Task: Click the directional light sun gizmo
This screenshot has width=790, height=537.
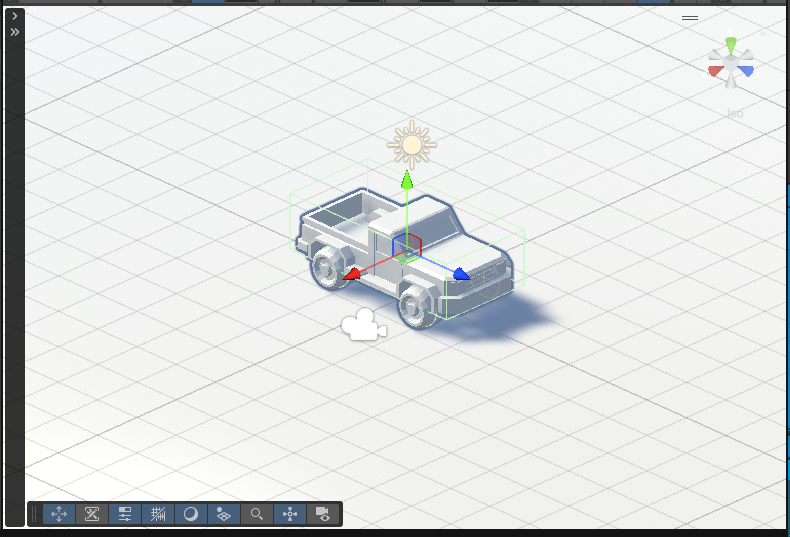Action: tap(412, 145)
